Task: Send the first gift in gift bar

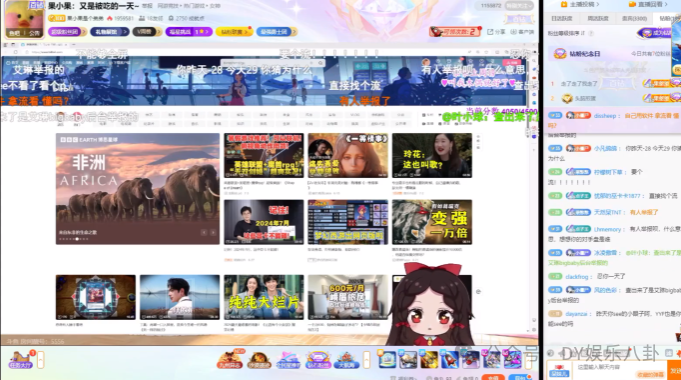Action: [x=387, y=360]
